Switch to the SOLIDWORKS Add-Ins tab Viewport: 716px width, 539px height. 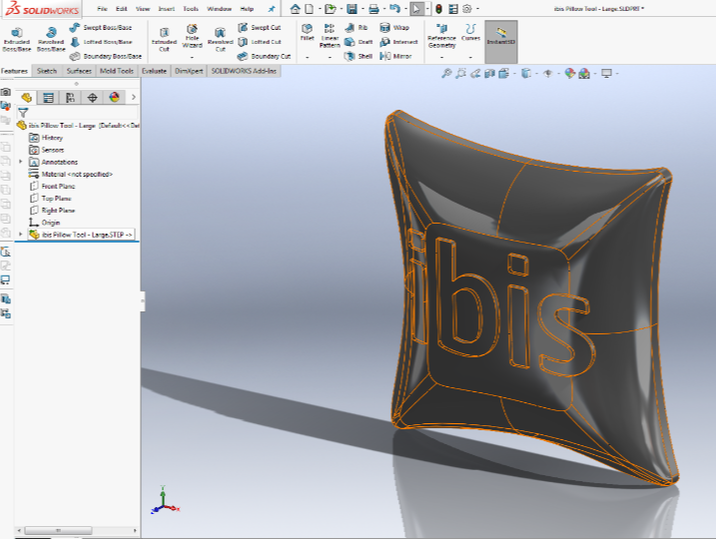pos(244,71)
